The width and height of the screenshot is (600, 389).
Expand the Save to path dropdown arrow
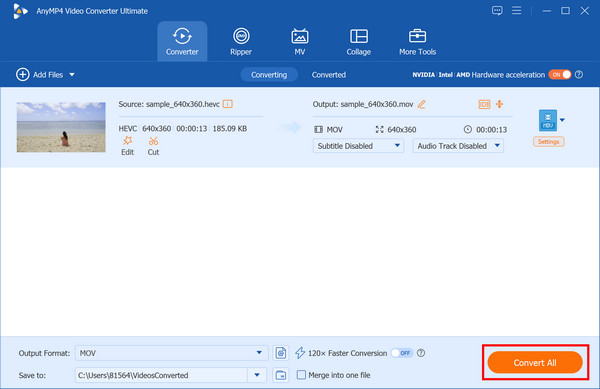[x=257, y=375]
